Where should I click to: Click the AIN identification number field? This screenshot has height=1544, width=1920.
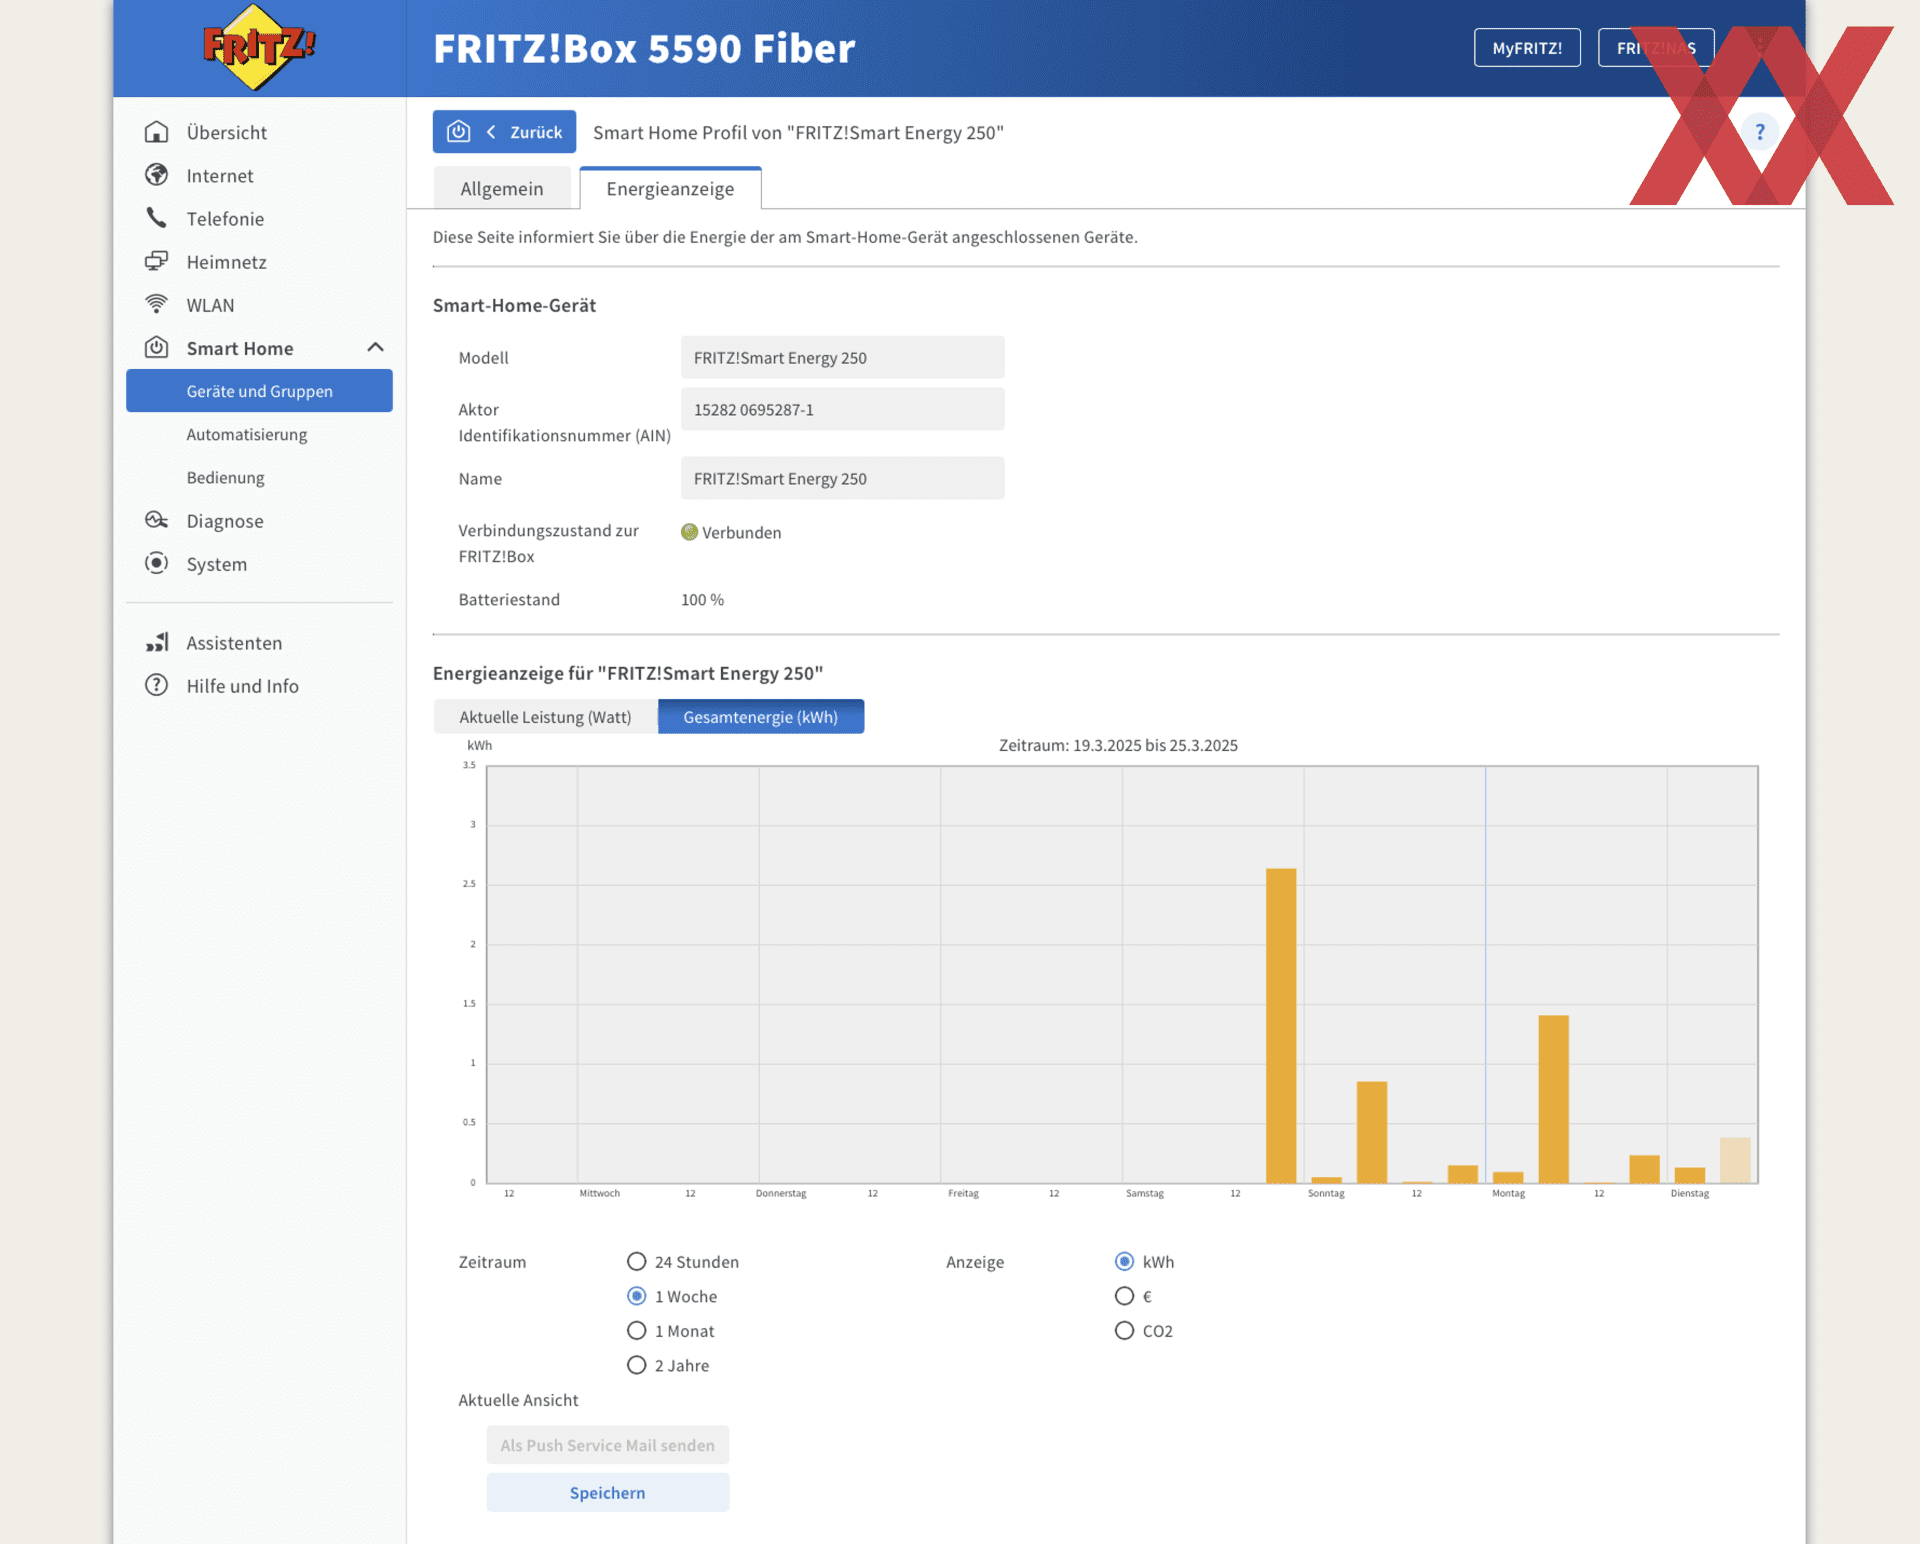[842, 409]
